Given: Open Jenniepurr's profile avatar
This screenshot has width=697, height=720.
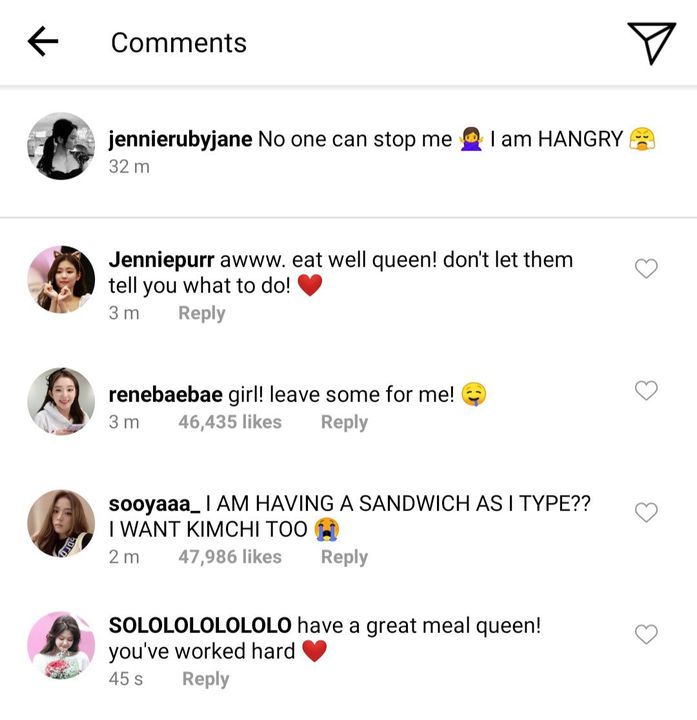Looking at the screenshot, I should tap(61, 279).
